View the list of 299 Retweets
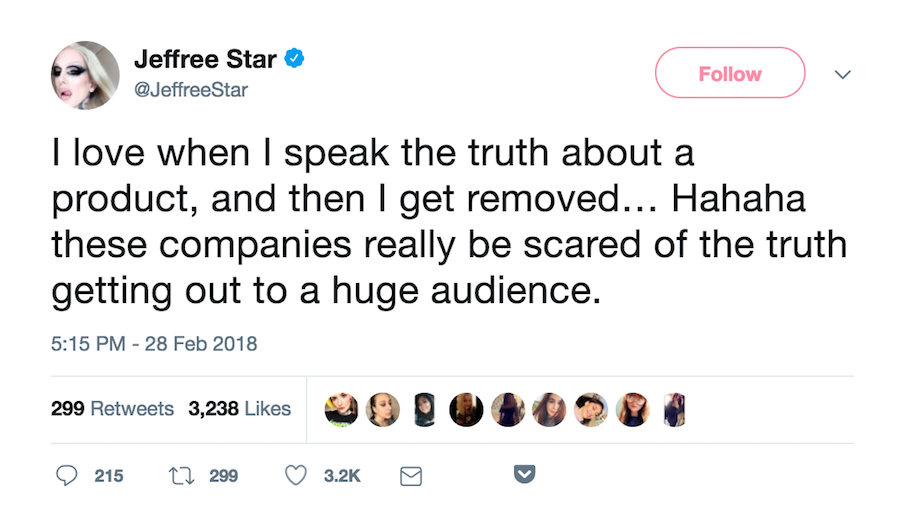Image resolution: width=900 pixels, height=518 pixels. (112, 409)
